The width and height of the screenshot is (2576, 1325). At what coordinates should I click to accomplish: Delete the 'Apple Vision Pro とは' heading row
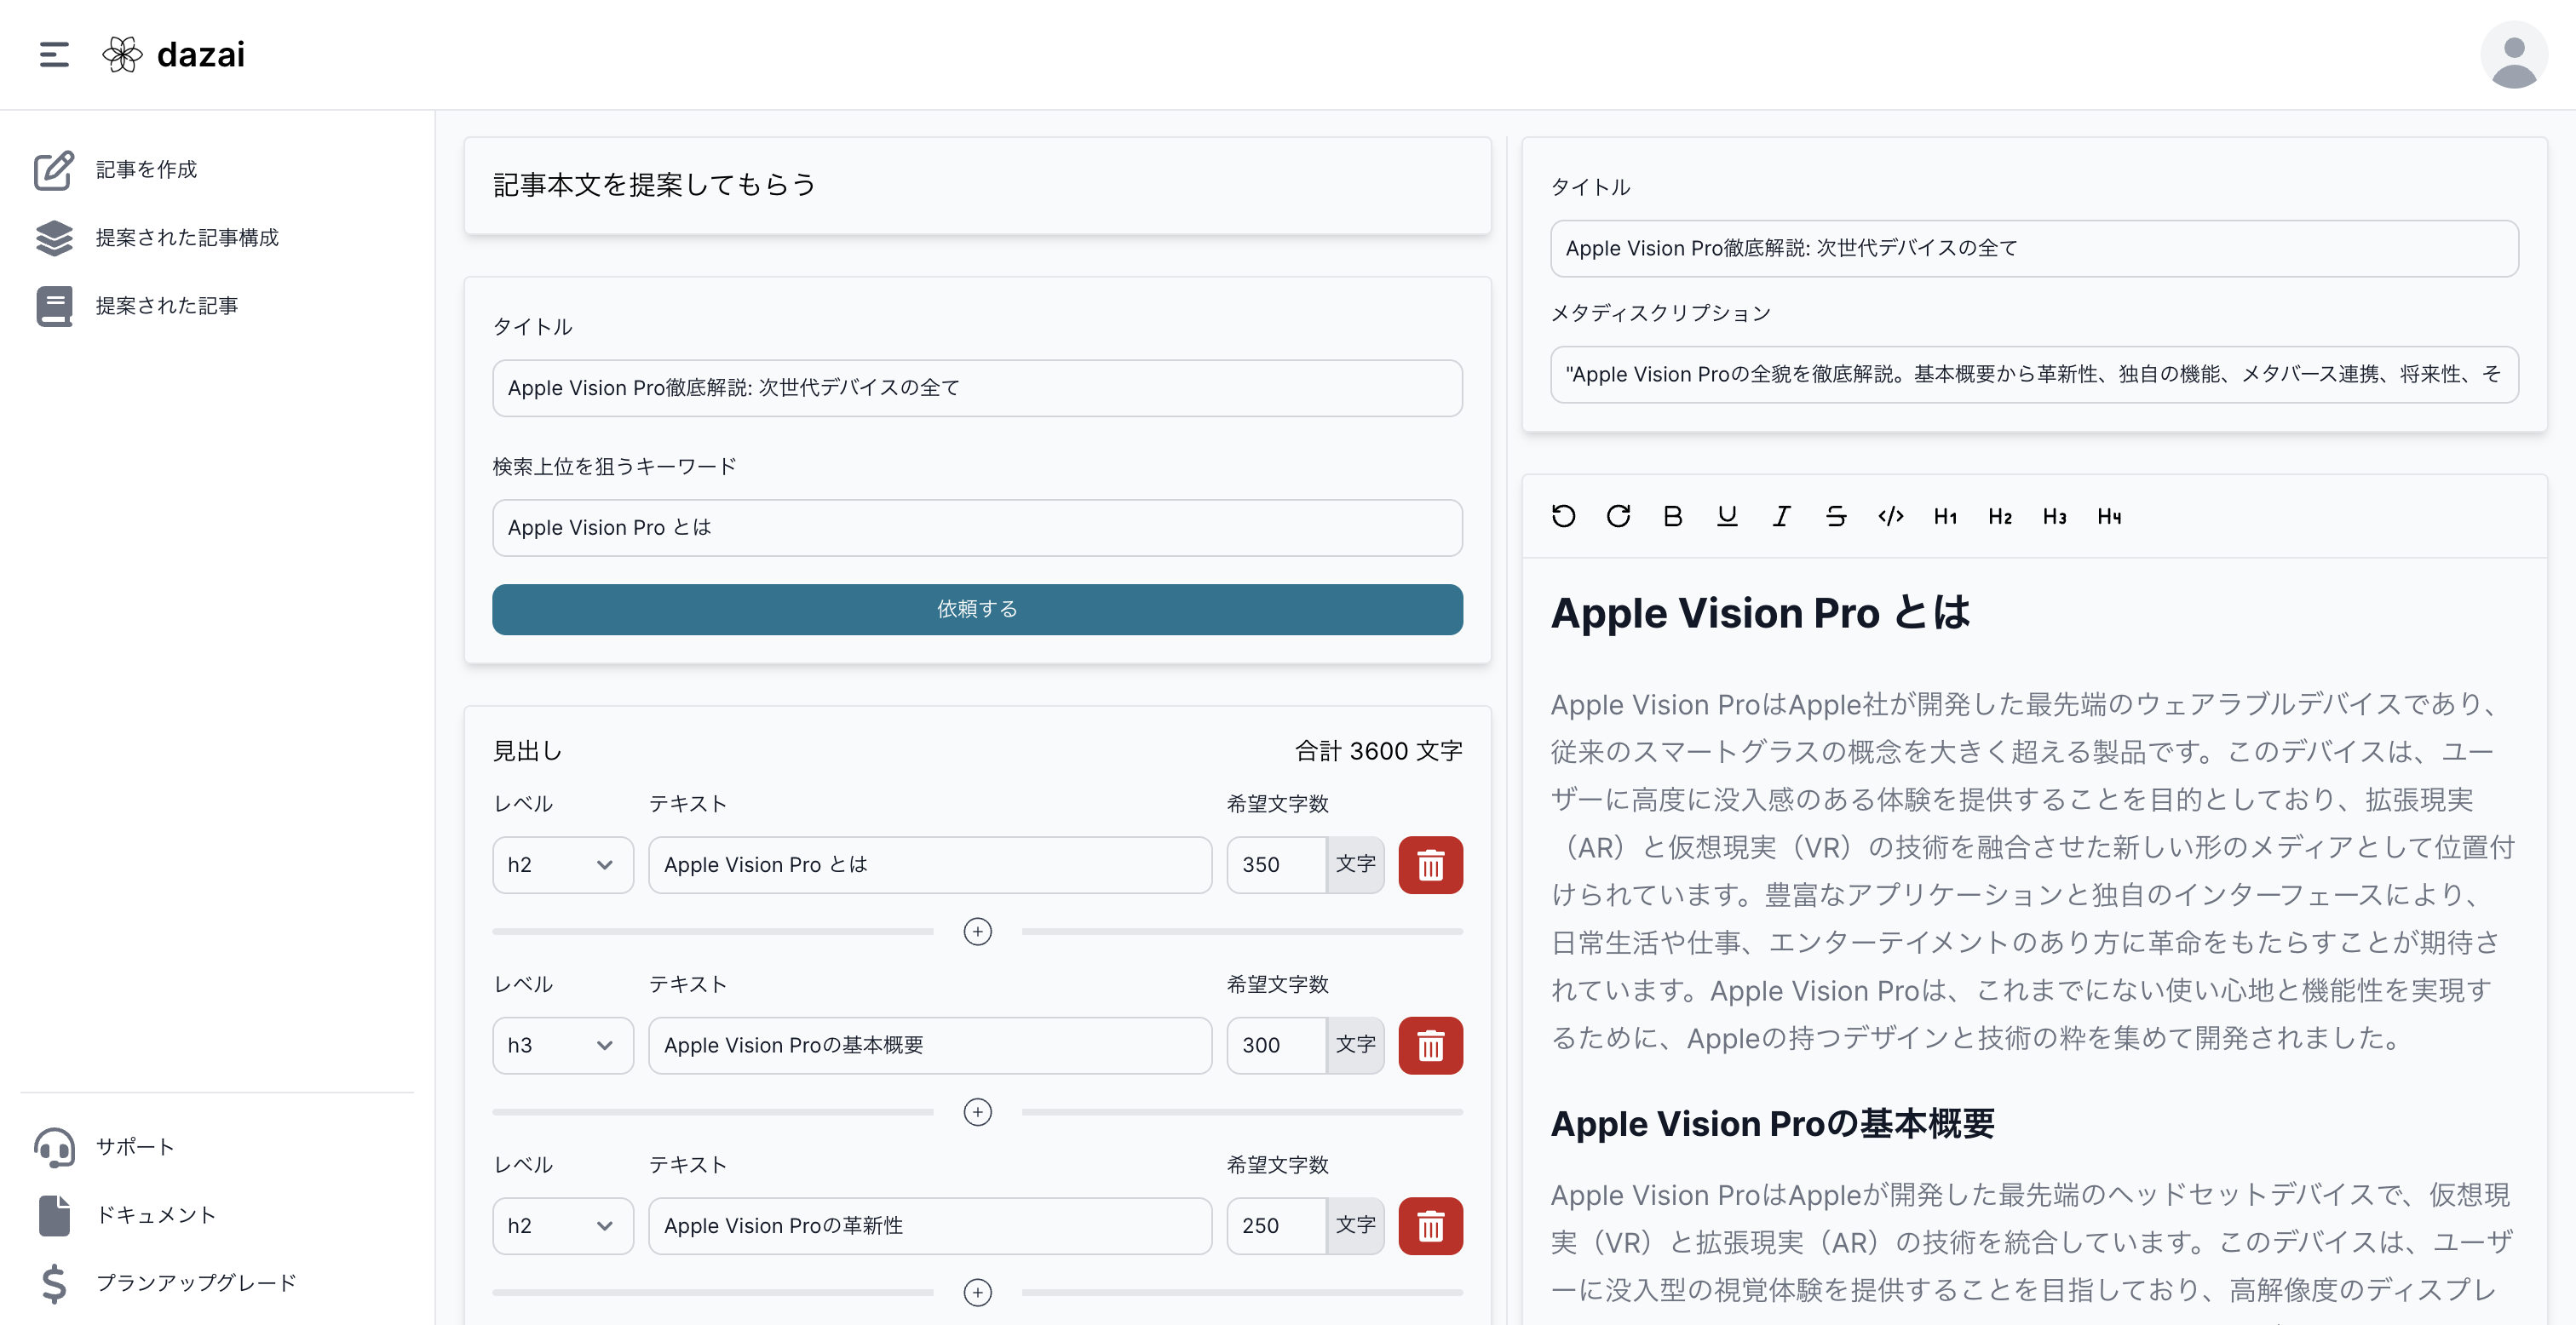[x=1430, y=865]
